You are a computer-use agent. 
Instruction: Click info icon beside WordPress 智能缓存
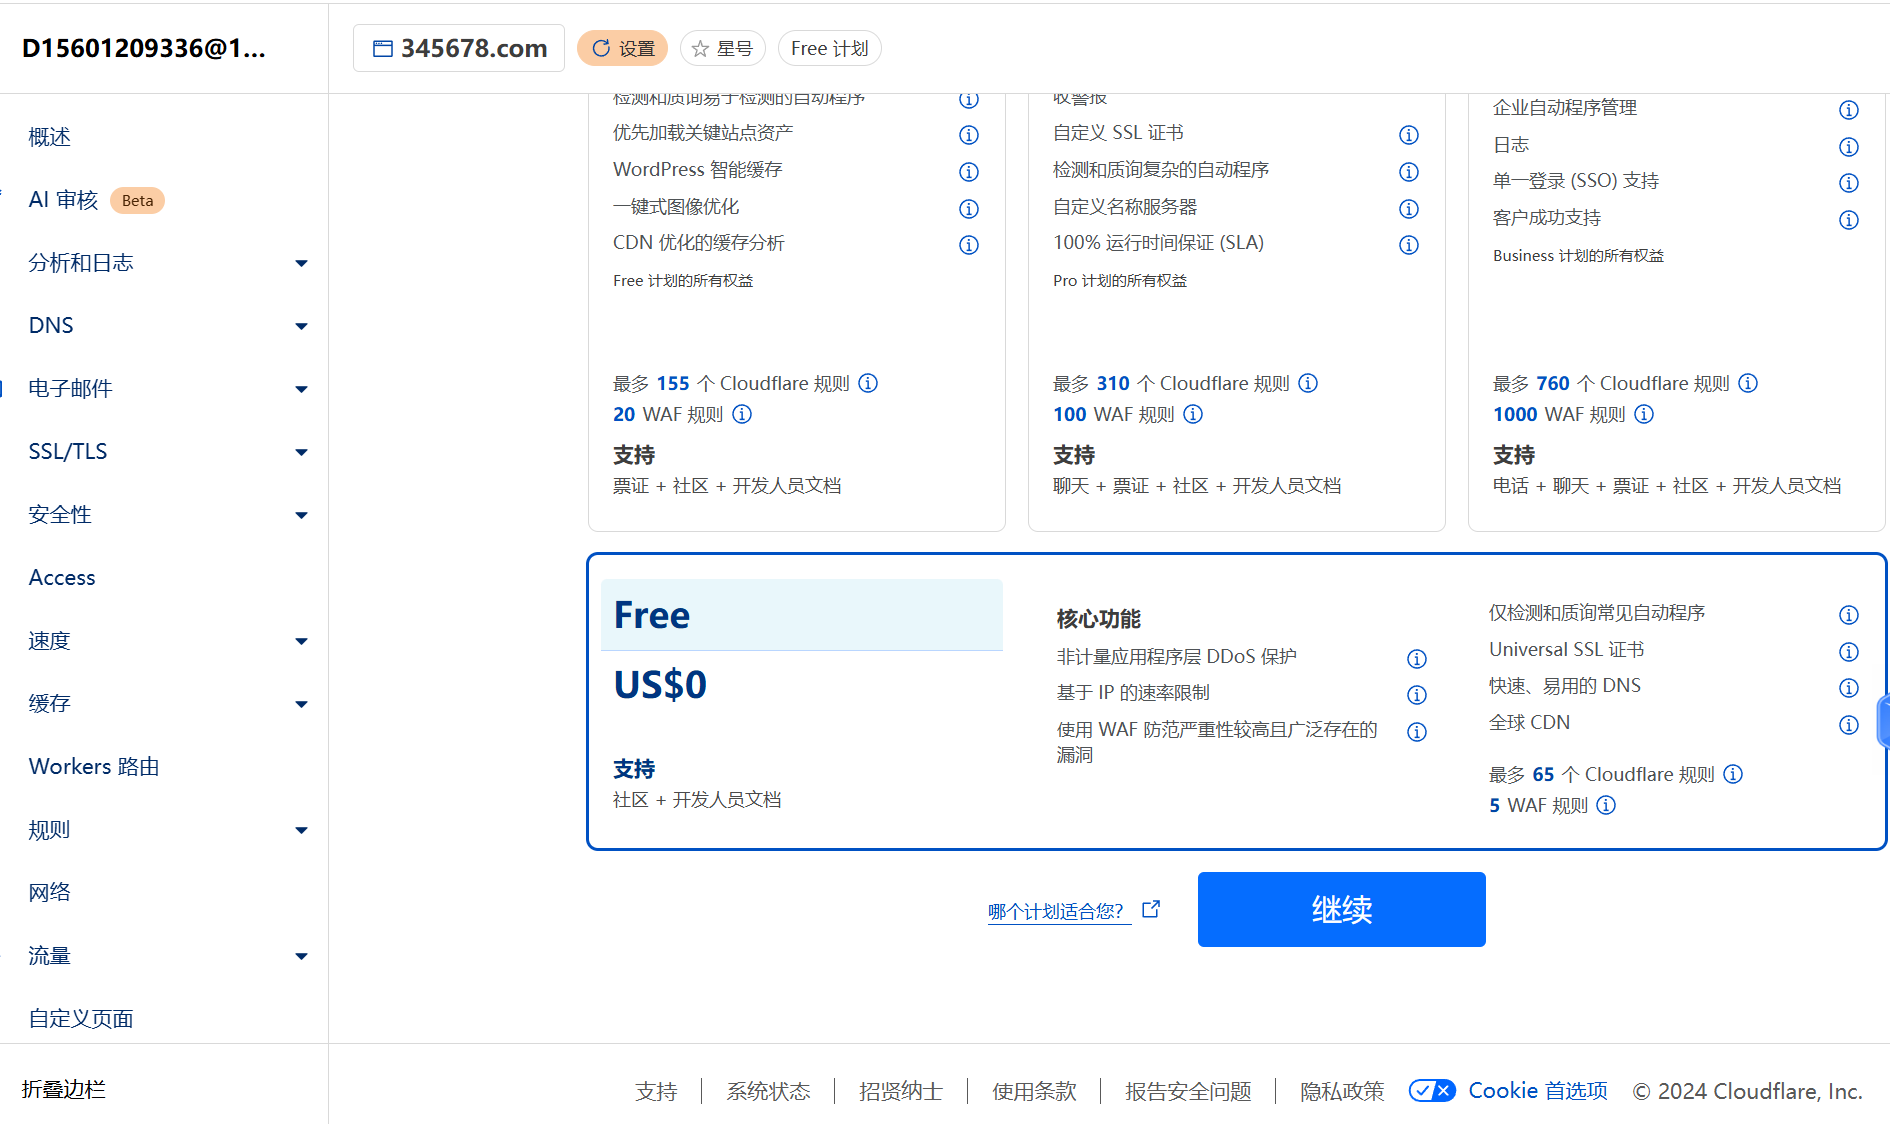point(968,172)
